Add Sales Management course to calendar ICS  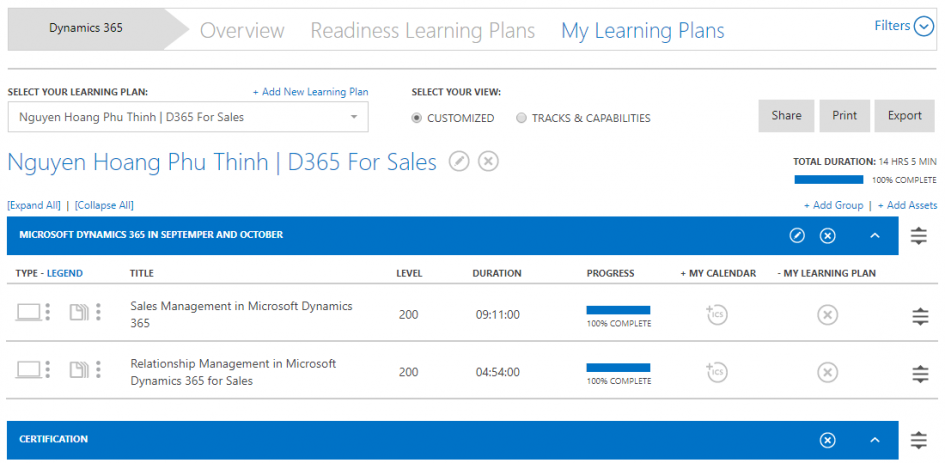click(716, 315)
